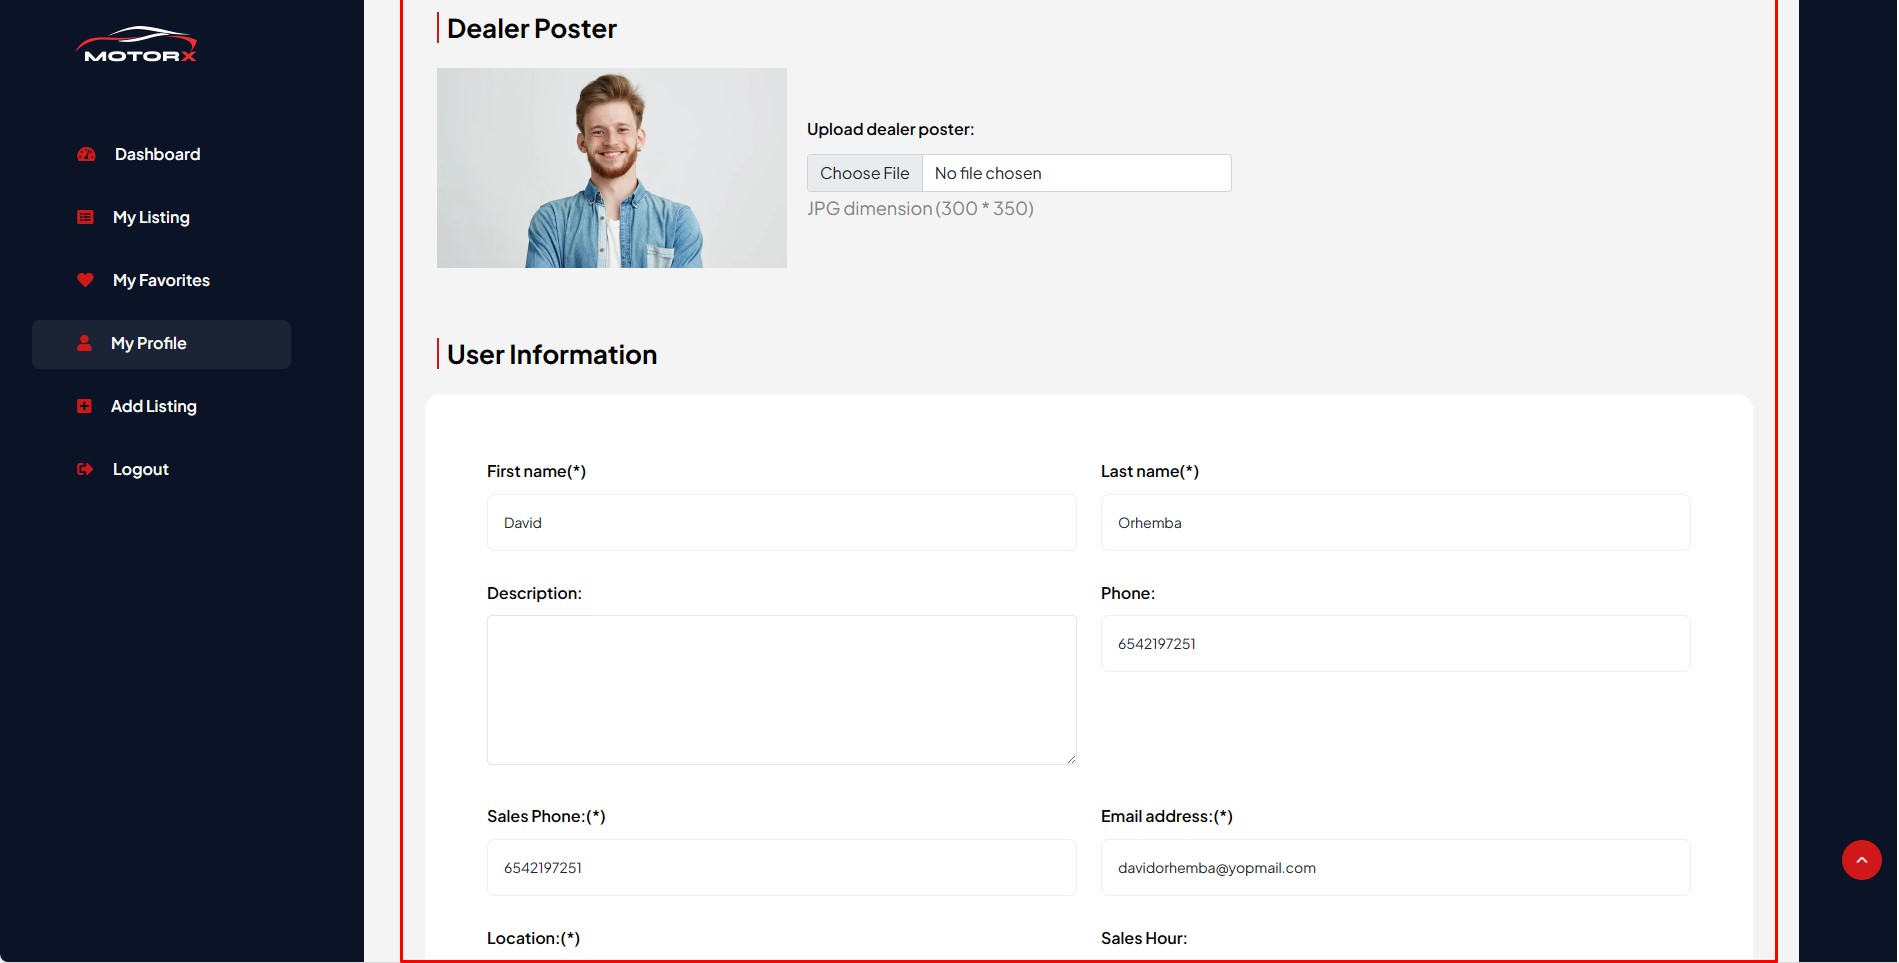Focus the First name field
Viewport: 1899px width, 963px height.
pos(782,522)
